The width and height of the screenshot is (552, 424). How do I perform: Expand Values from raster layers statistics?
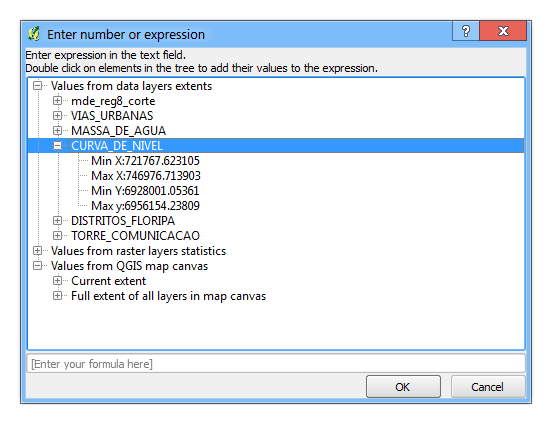tap(37, 250)
